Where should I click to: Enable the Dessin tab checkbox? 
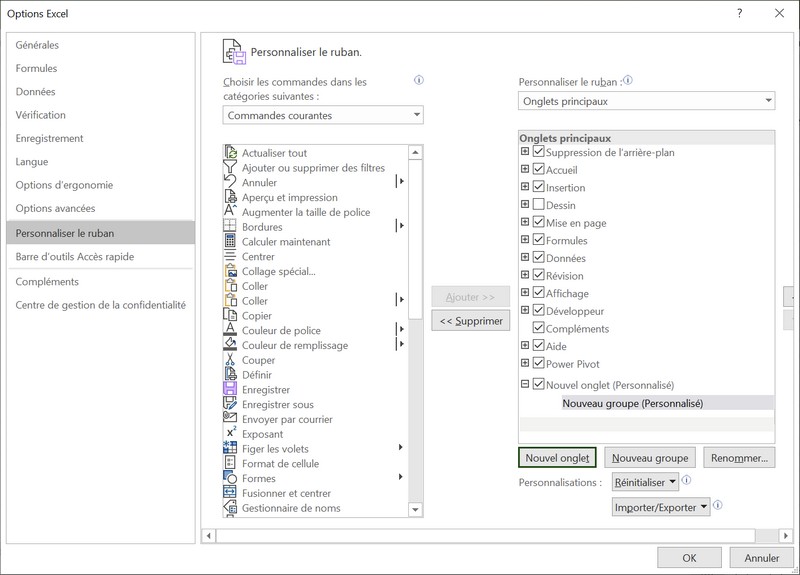tap(539, 205)
